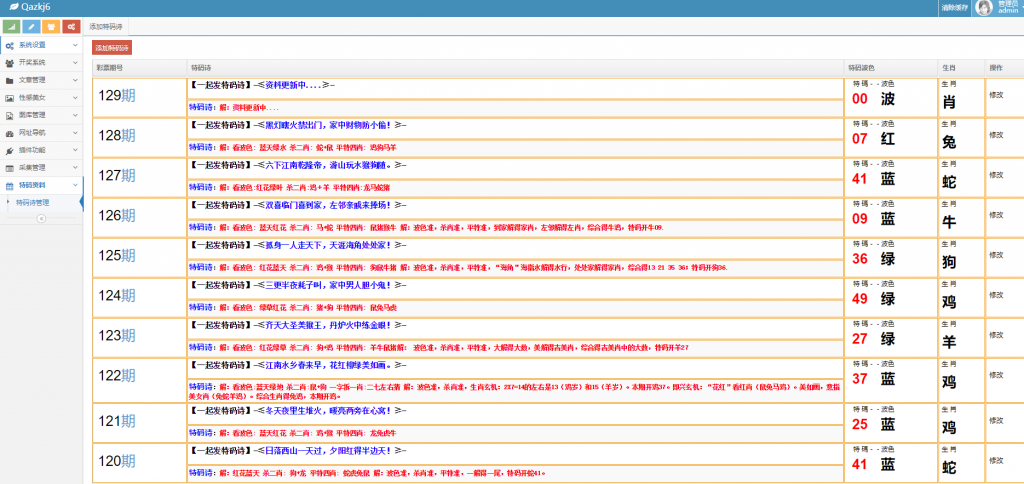The height and width of the screenshot is (484, 1024).
Task: Collapse the 特码资料 sidebar section
Action: pos(40,185)
